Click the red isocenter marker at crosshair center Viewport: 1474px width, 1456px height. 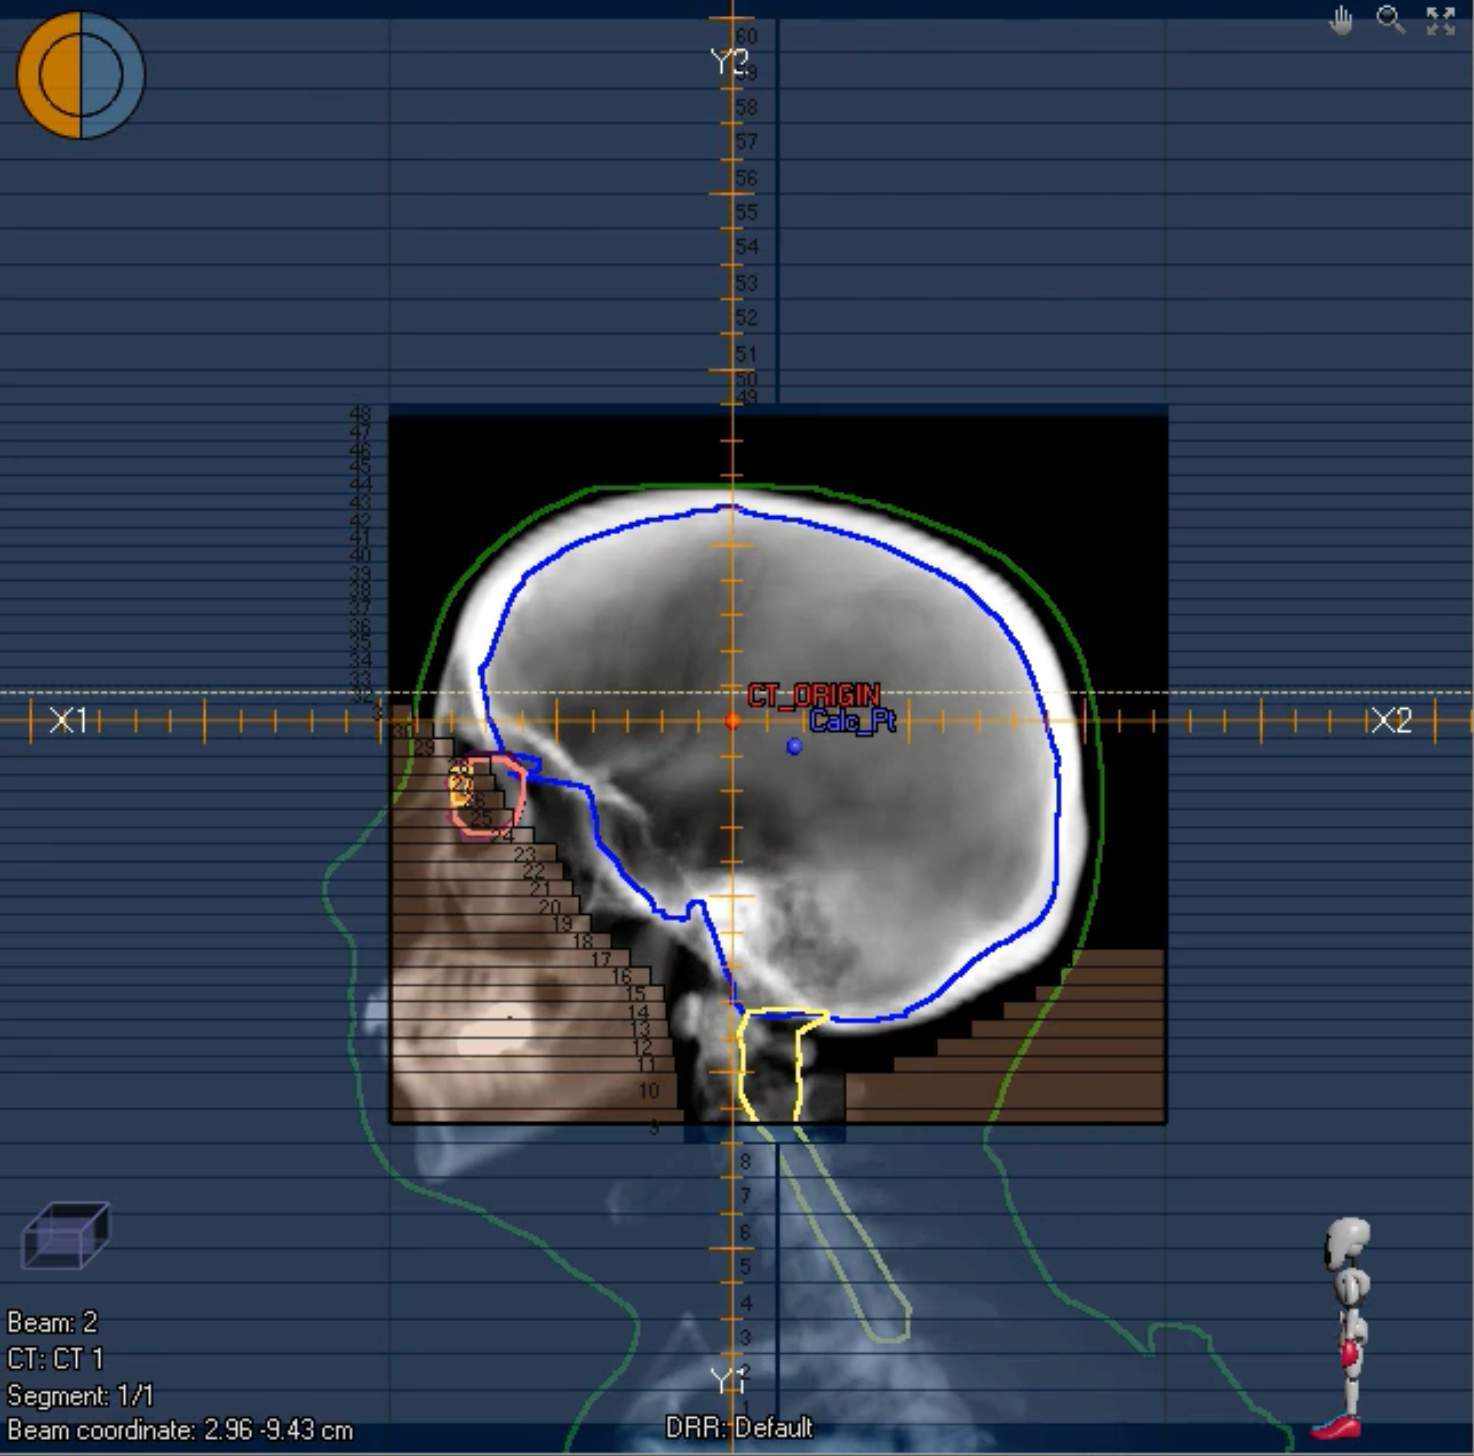(x=732, y=720)
